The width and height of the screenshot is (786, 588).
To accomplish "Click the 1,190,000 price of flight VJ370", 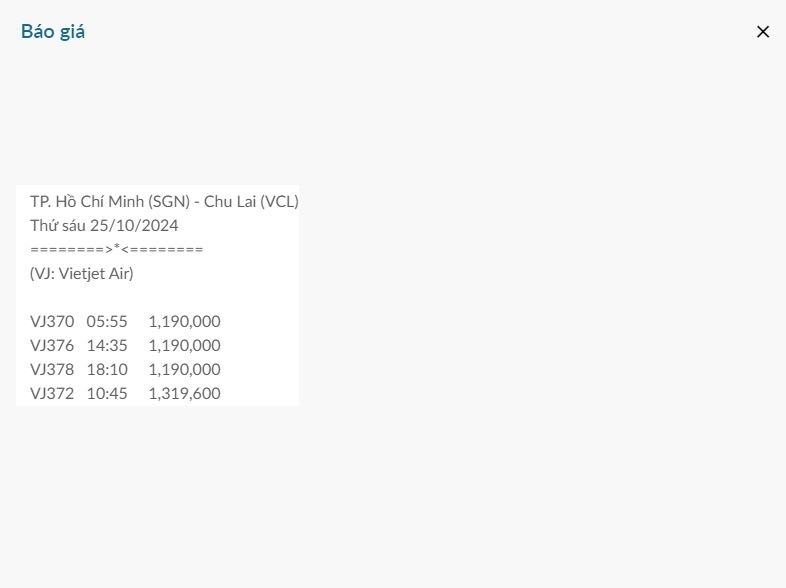I will pos(184,321).
